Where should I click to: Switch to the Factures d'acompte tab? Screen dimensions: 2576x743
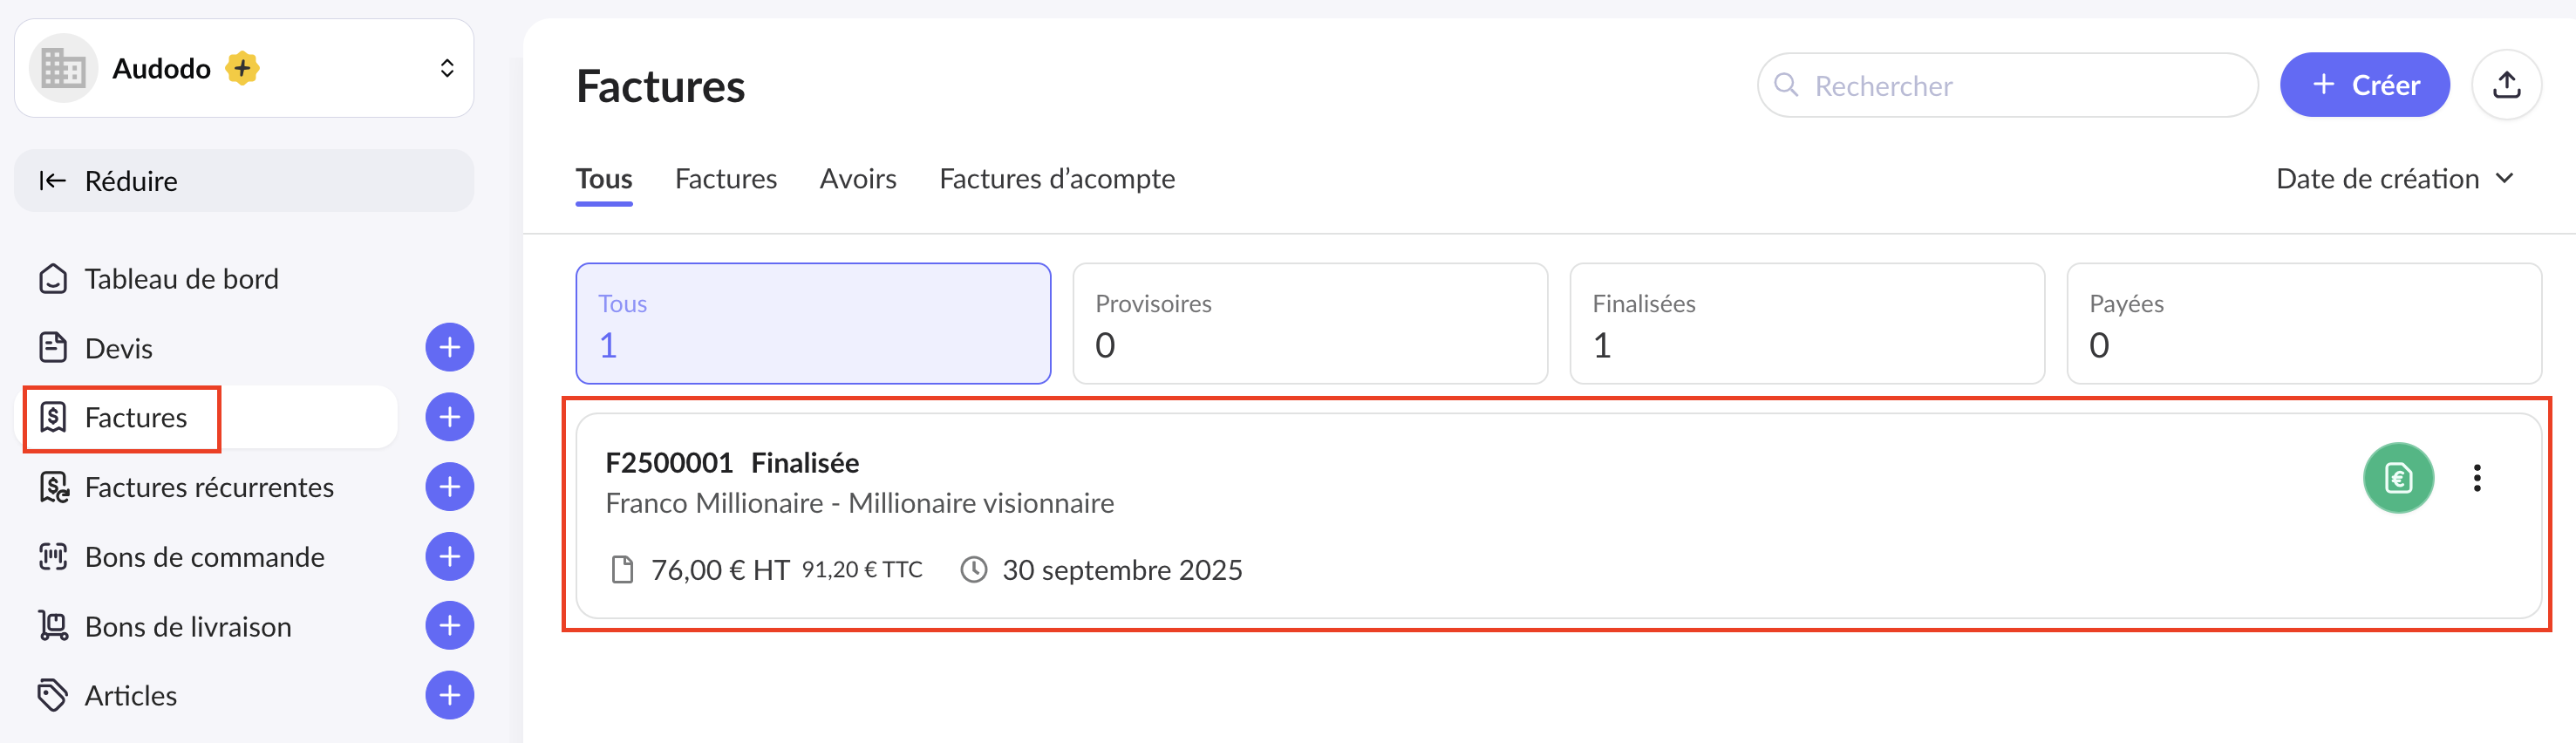pyautogui.click(x=1056, y=179)
